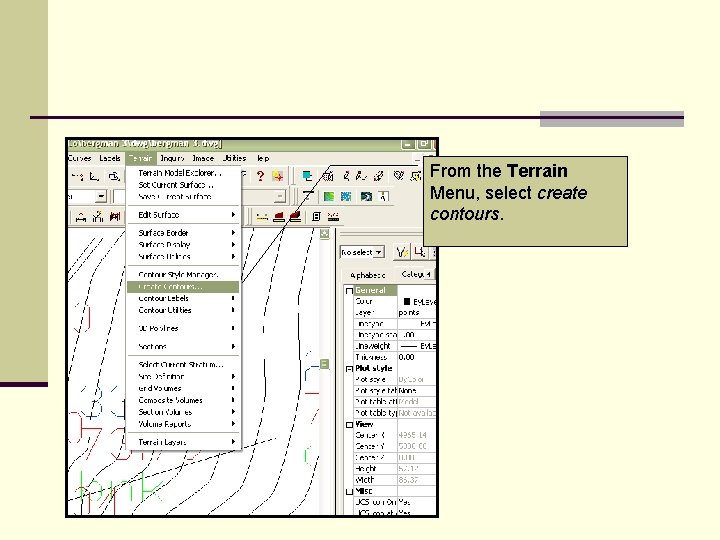This screenshot has width=720, height=540.
Task: Expand the Grid Volumes submenu
Action: [183, 388]
